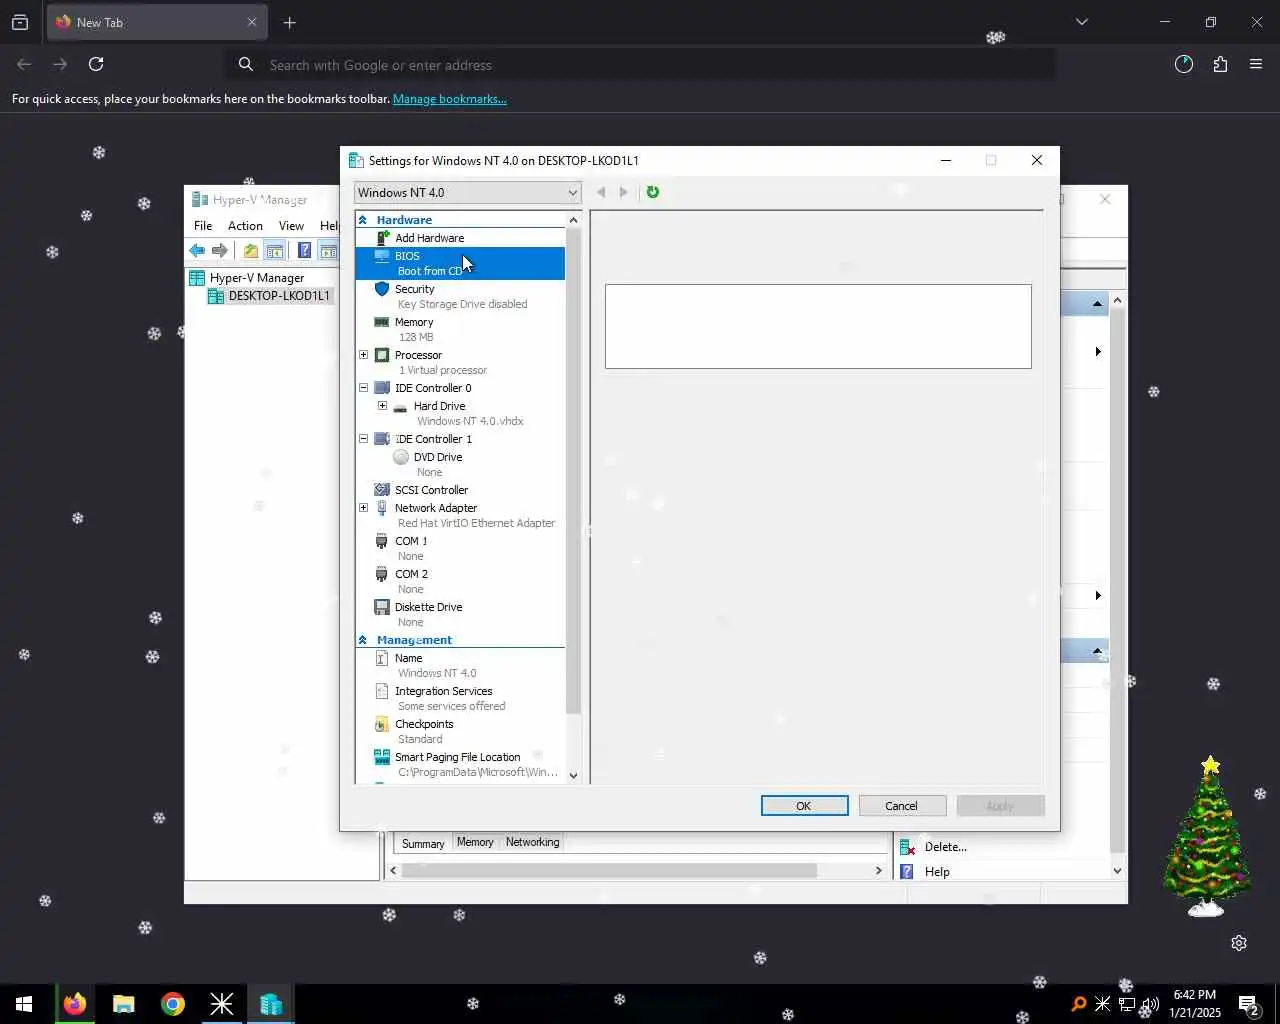Click forward arrow in Hyper-V Manager toolbar
1280x1024 pixels.
click(220, 251)
